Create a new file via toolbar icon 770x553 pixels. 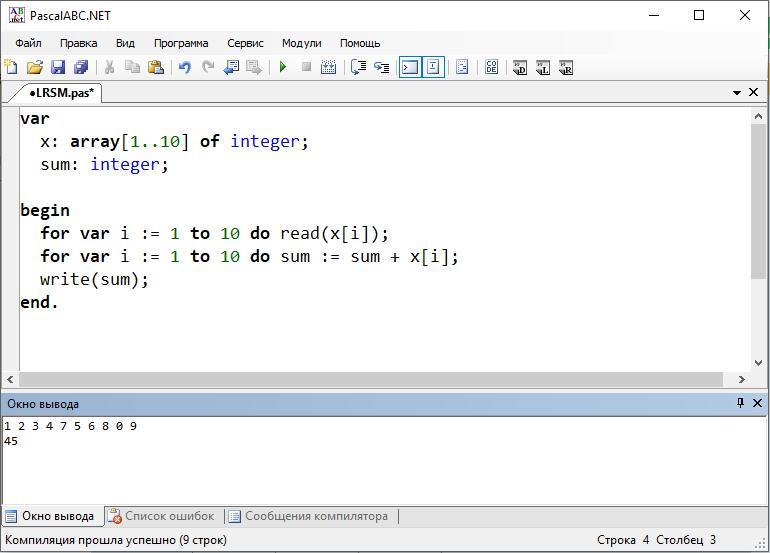pos(12,68)
